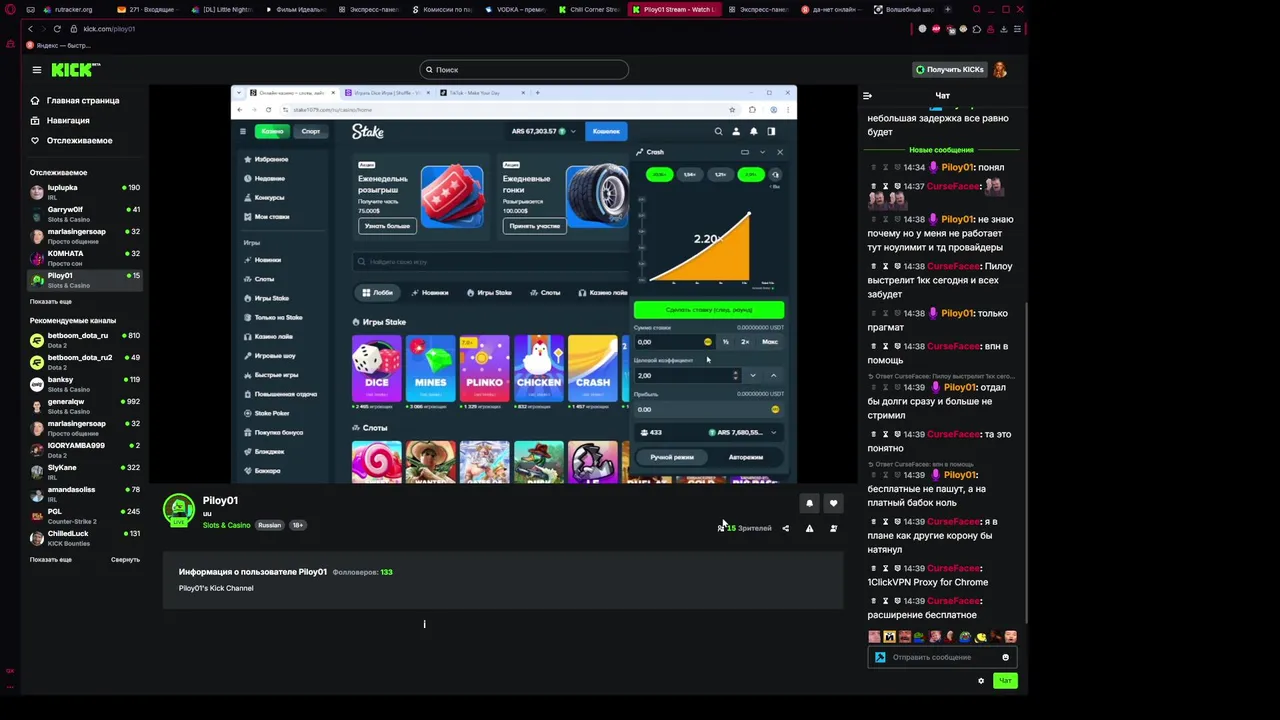1280x720 pixels.
Task: Click Макс bet amount button
Action: (770, 342)
